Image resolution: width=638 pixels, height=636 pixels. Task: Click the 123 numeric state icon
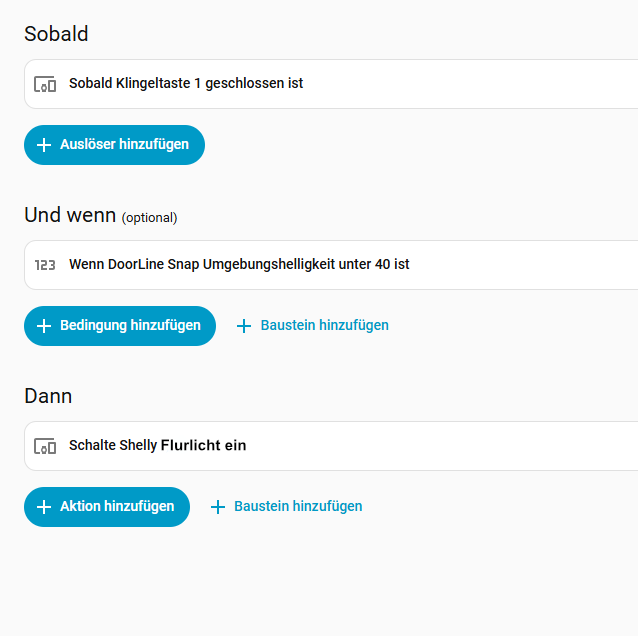pyautogui.click(x=45, y=265)
